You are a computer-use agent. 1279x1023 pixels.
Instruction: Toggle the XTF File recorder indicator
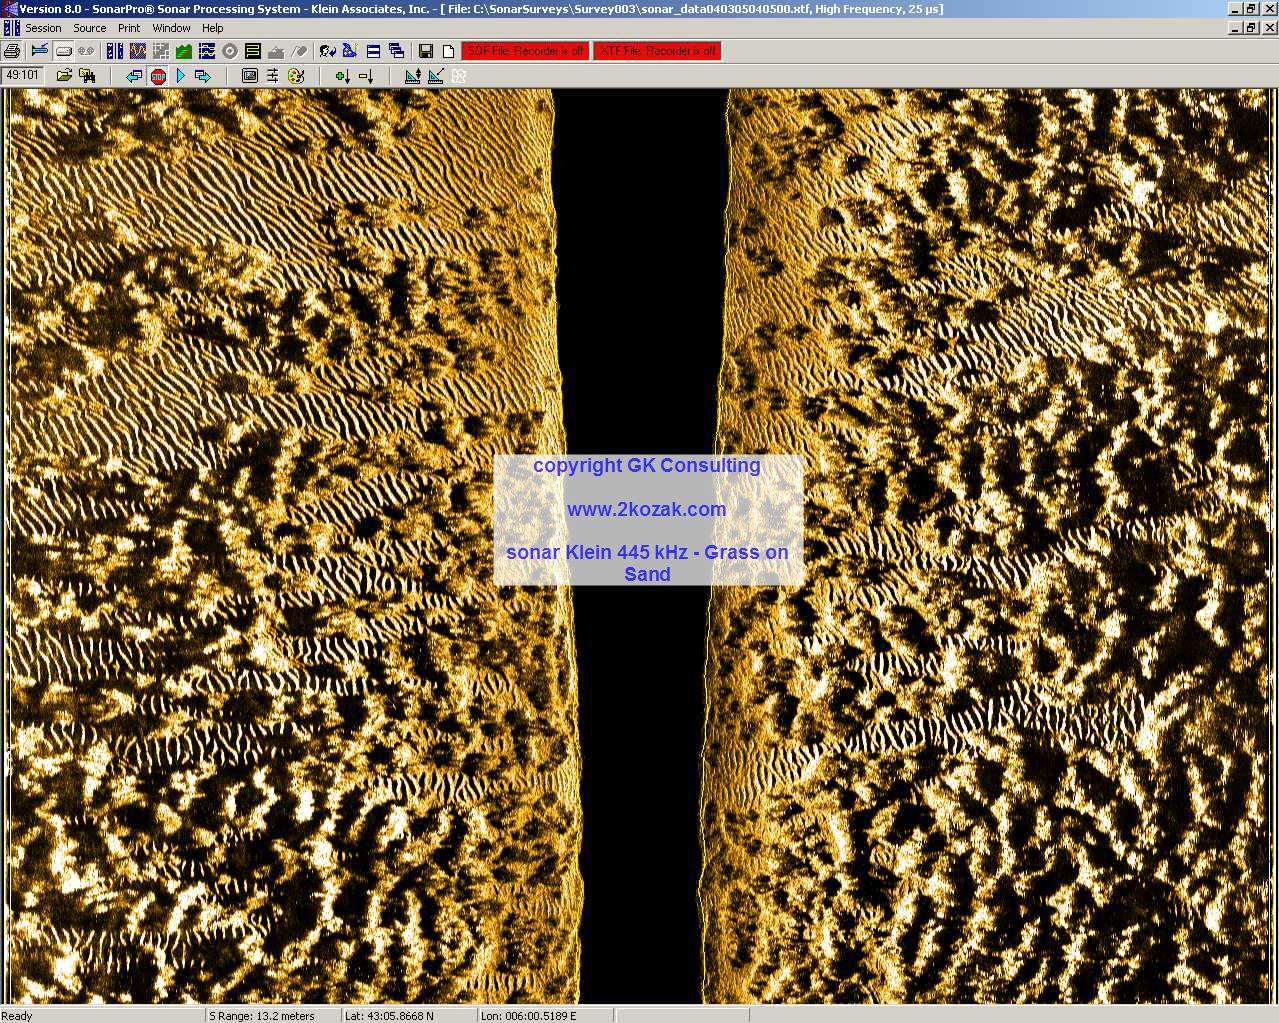657,51
